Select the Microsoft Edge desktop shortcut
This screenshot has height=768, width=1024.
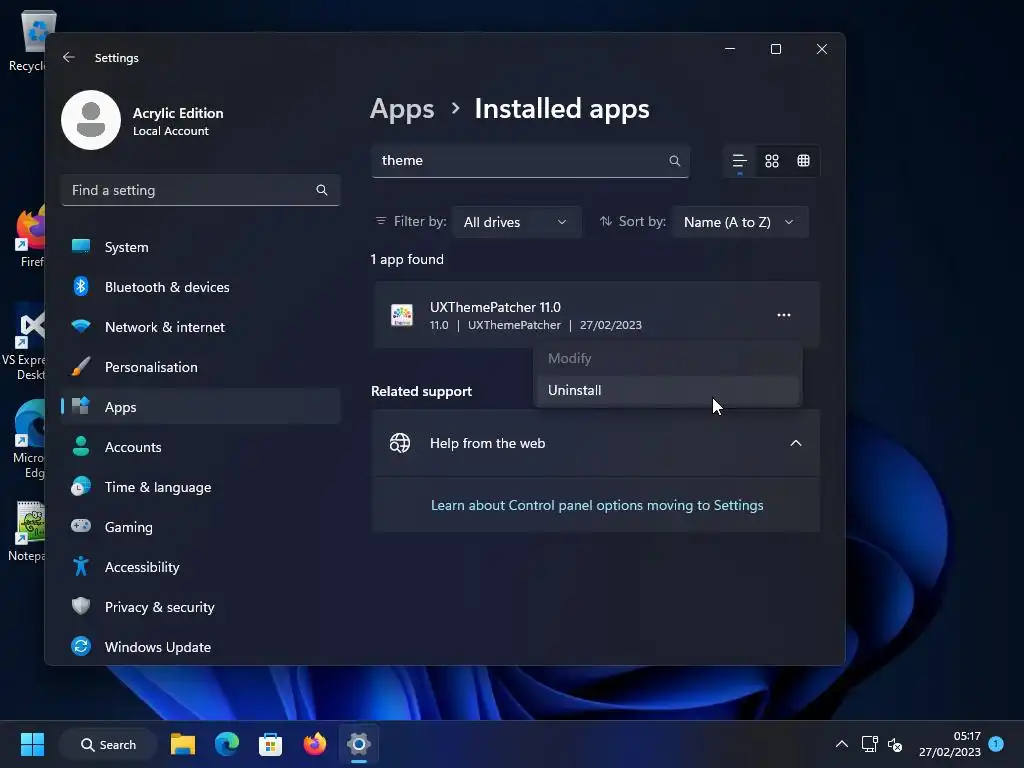(x=28, y=440)
